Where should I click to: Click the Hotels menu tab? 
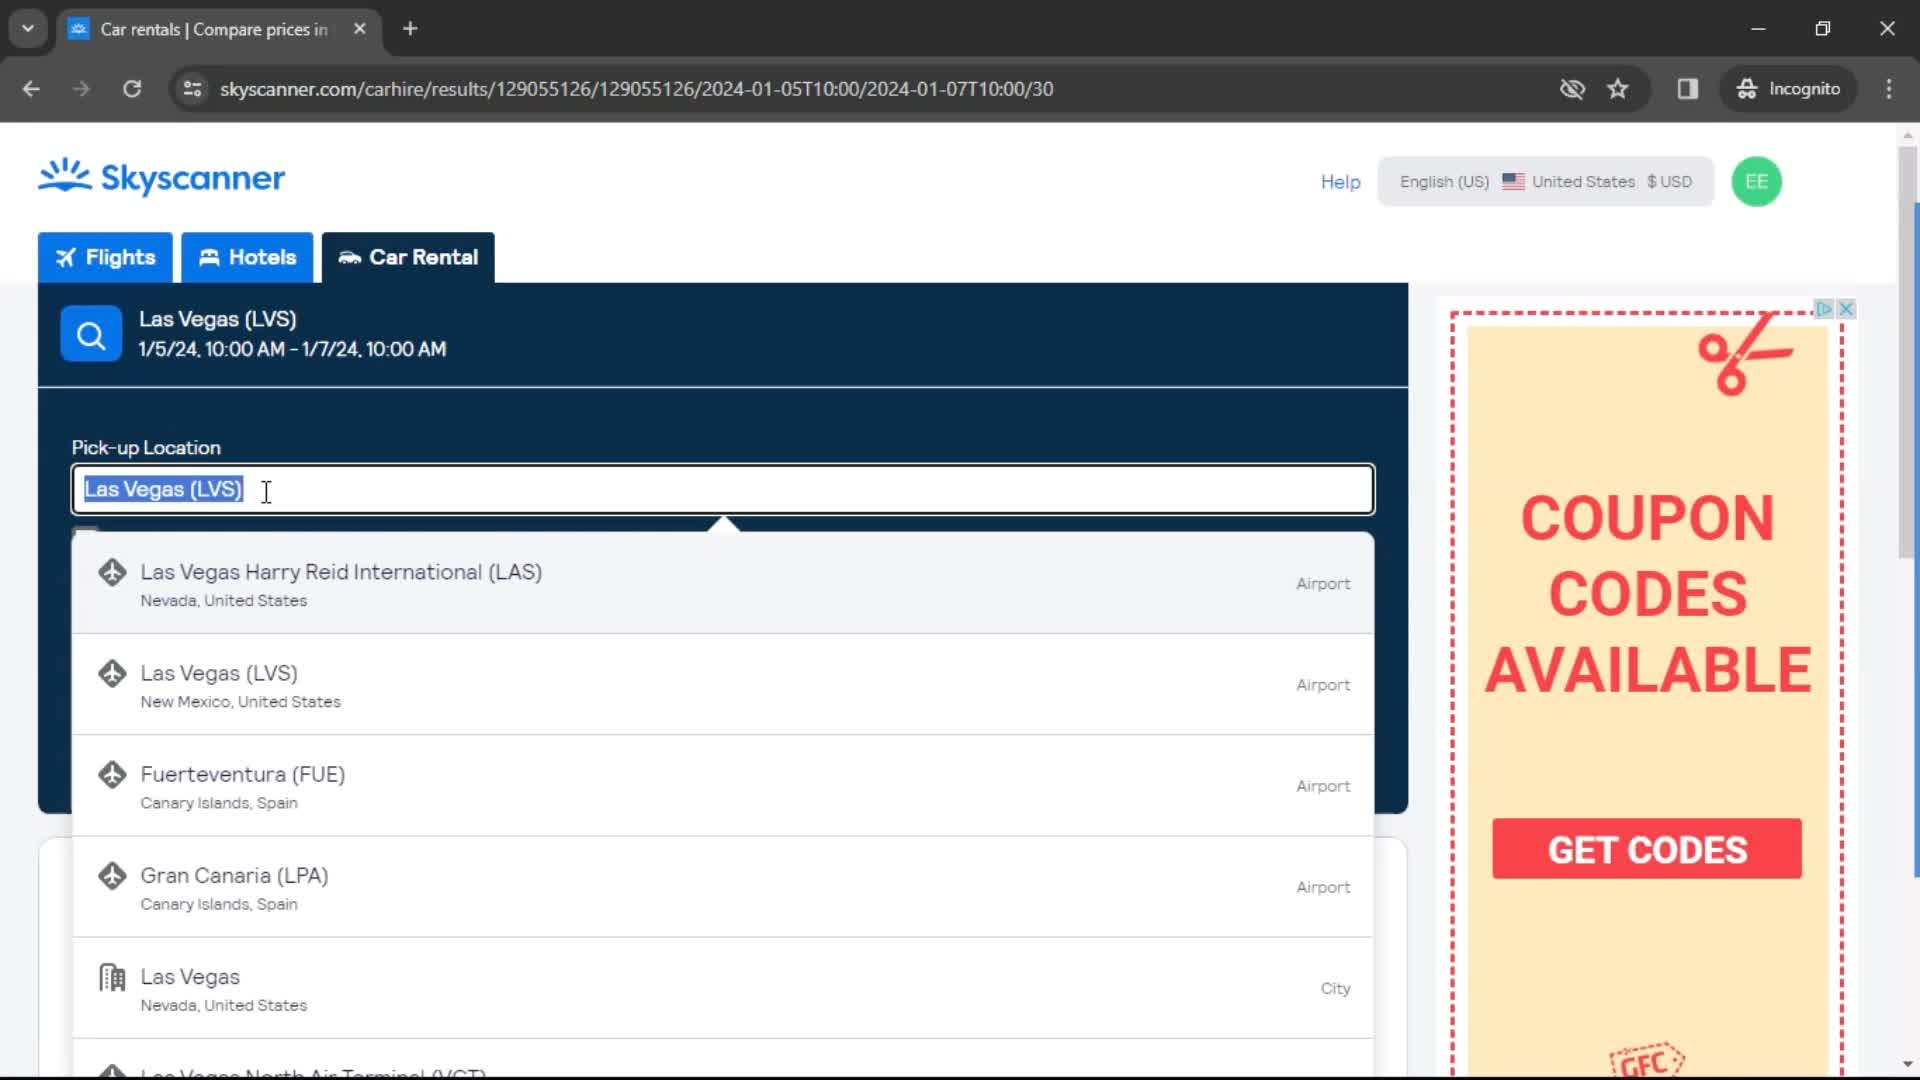click(x=247, y=257)
